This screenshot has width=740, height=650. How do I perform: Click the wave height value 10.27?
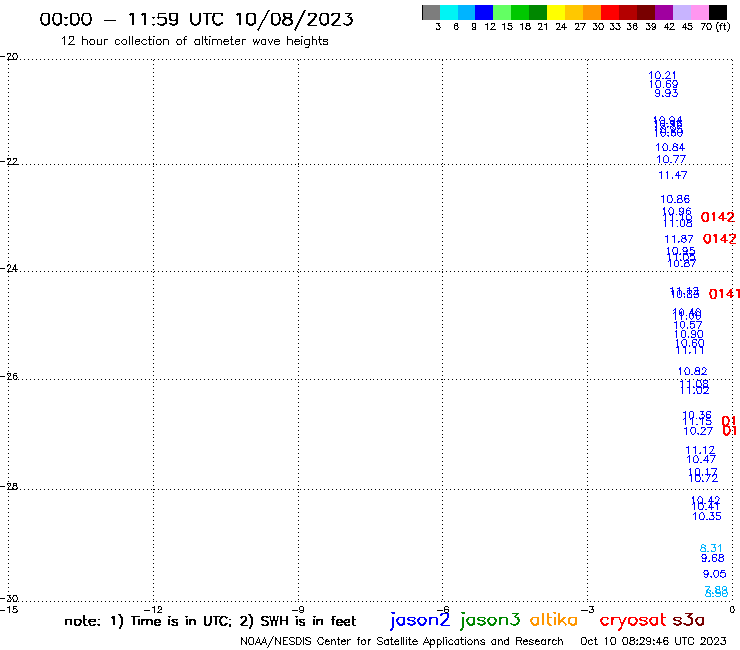pyautogui.click(x=698, y=431)
